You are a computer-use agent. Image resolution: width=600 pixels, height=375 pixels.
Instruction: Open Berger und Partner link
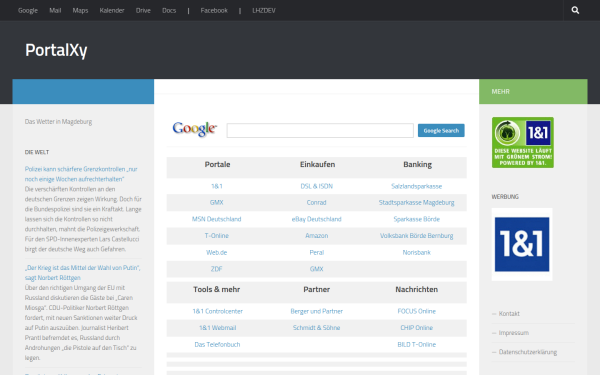316,311
